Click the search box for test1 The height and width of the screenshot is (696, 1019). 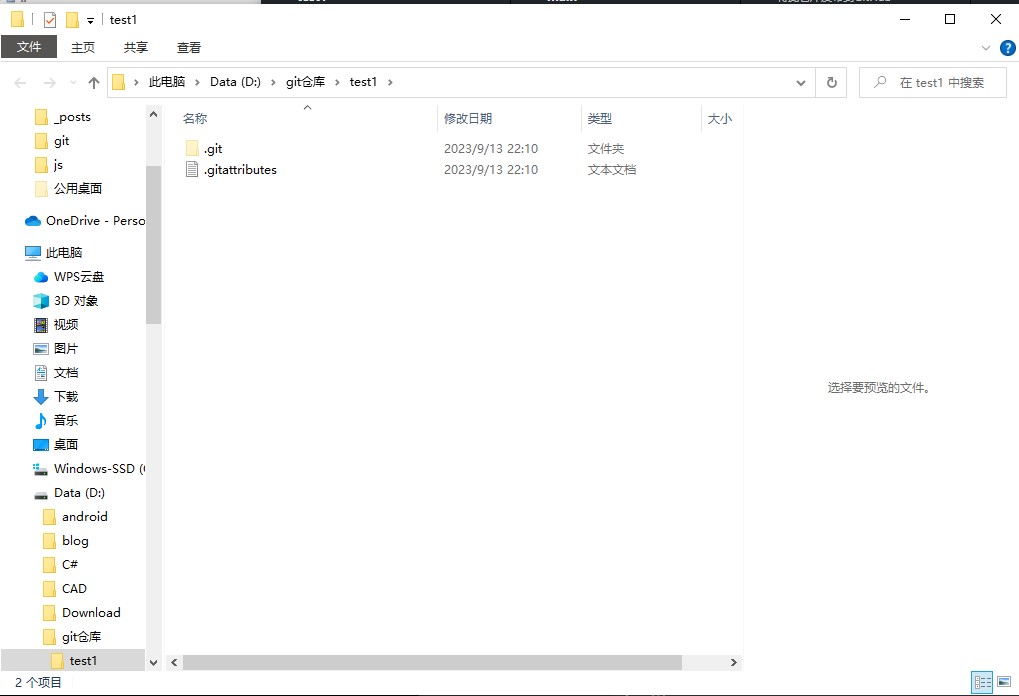940,83
